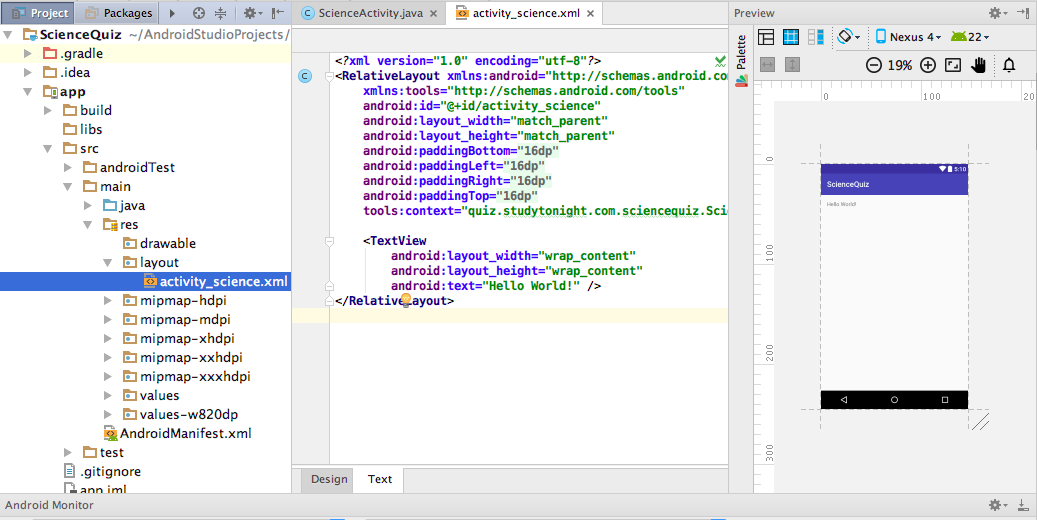Screen dimensions: 1037x520
Task: Click the related class gutter icon
Action: tap(305, 76)
